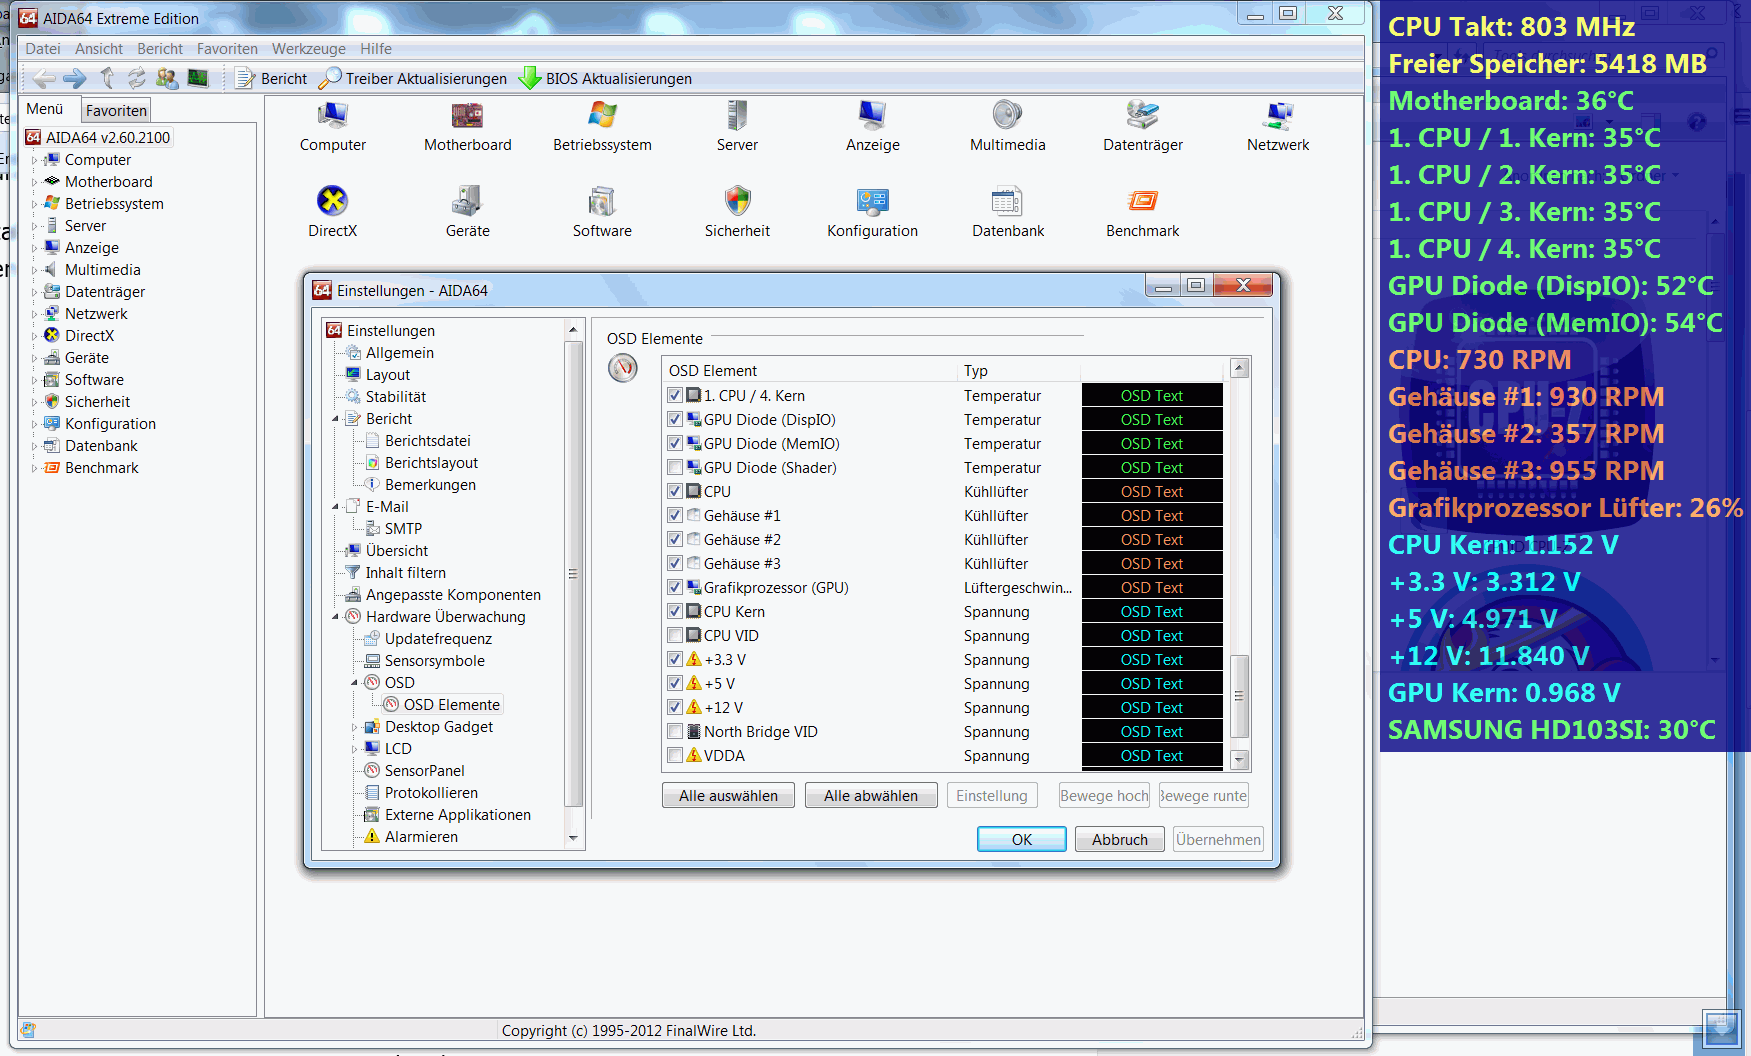Open Treiber Aktualisierungen from the toolbar
The width and height of the screenshot is (1751, 1056).
coord(413,78)
